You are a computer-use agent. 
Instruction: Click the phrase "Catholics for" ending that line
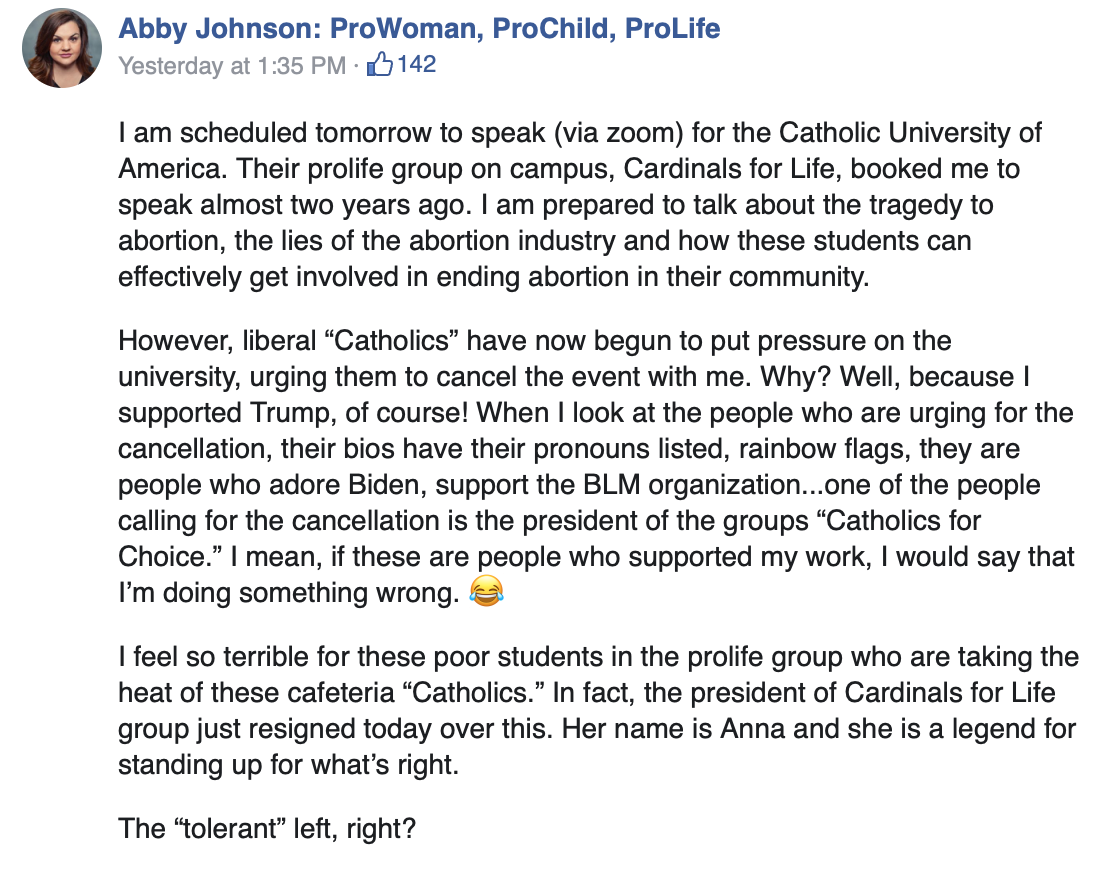tap(903, 520)
